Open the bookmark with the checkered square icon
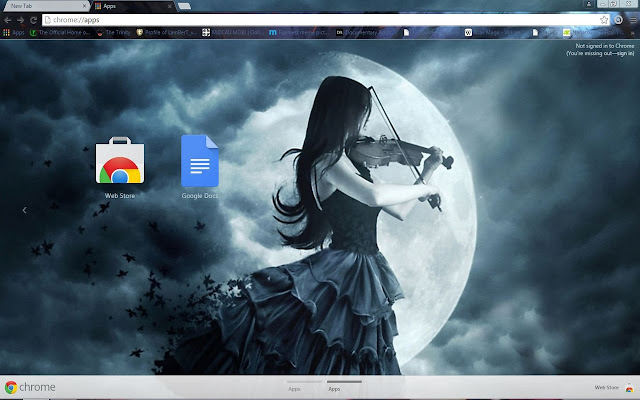 (233, 33)
